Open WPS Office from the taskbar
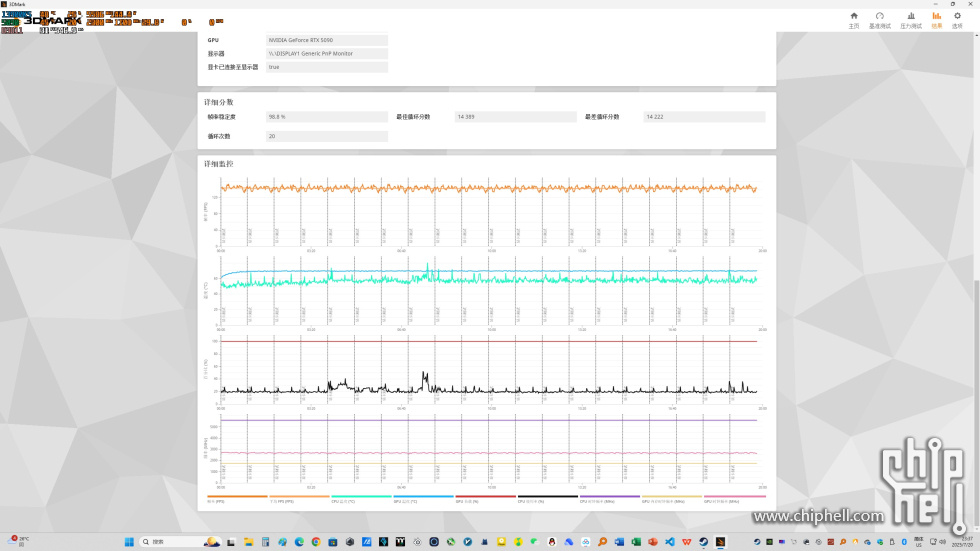The image size is (980, 551). coord(687,542)
